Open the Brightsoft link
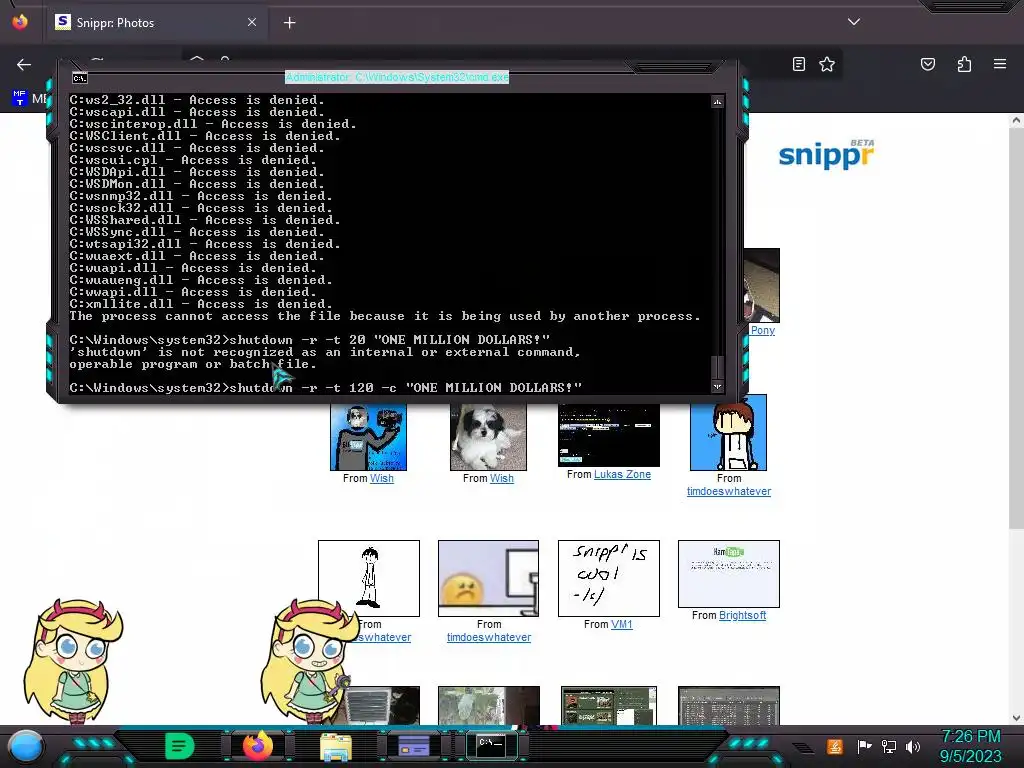Viewport: 1024px width, 768px height. tap(743, 615)
